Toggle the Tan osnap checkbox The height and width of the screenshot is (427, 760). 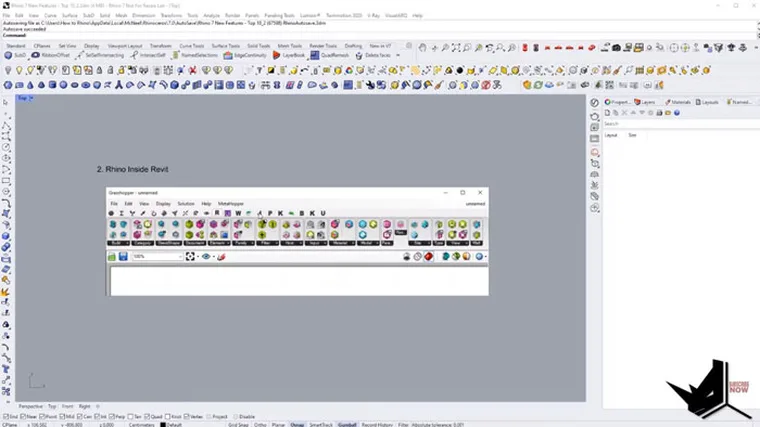point(130,417)
